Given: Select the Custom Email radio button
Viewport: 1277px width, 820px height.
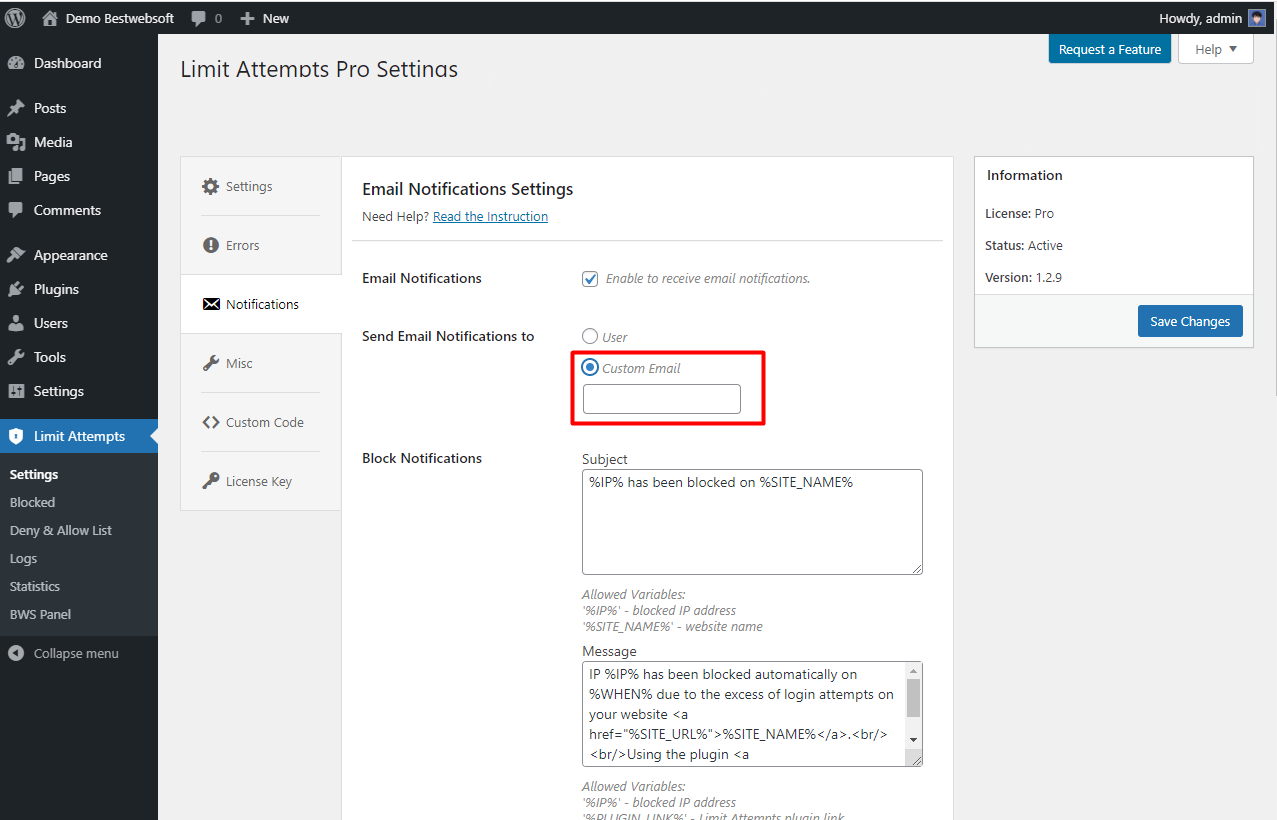Looking at the screenshot, I should click(590, 367).
